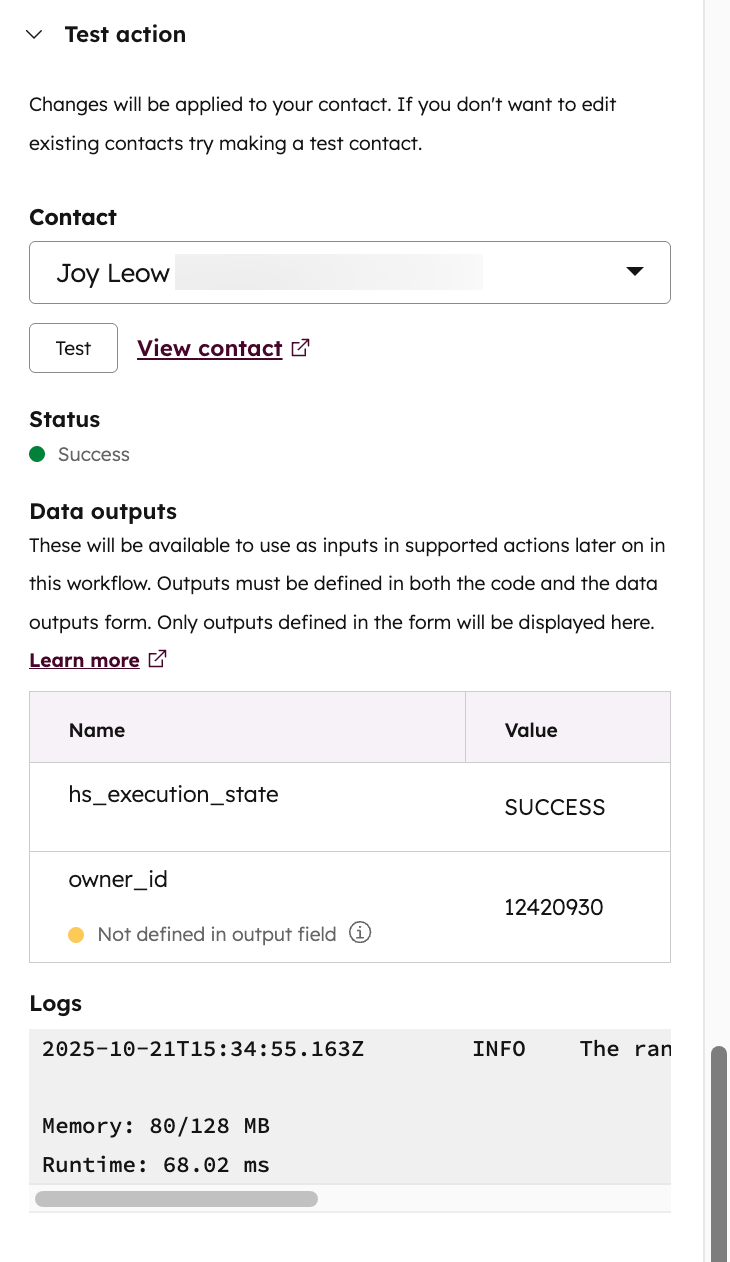
Task: Click the log entry timestamp line
Action: [203, 1049]
